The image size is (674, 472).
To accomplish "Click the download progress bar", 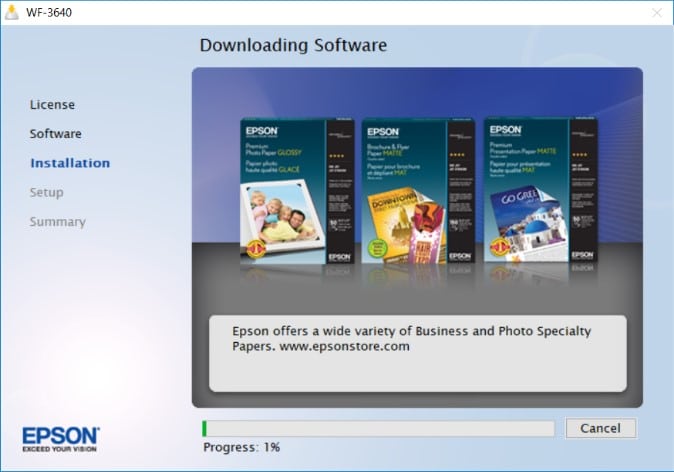I will coord(378,429).
